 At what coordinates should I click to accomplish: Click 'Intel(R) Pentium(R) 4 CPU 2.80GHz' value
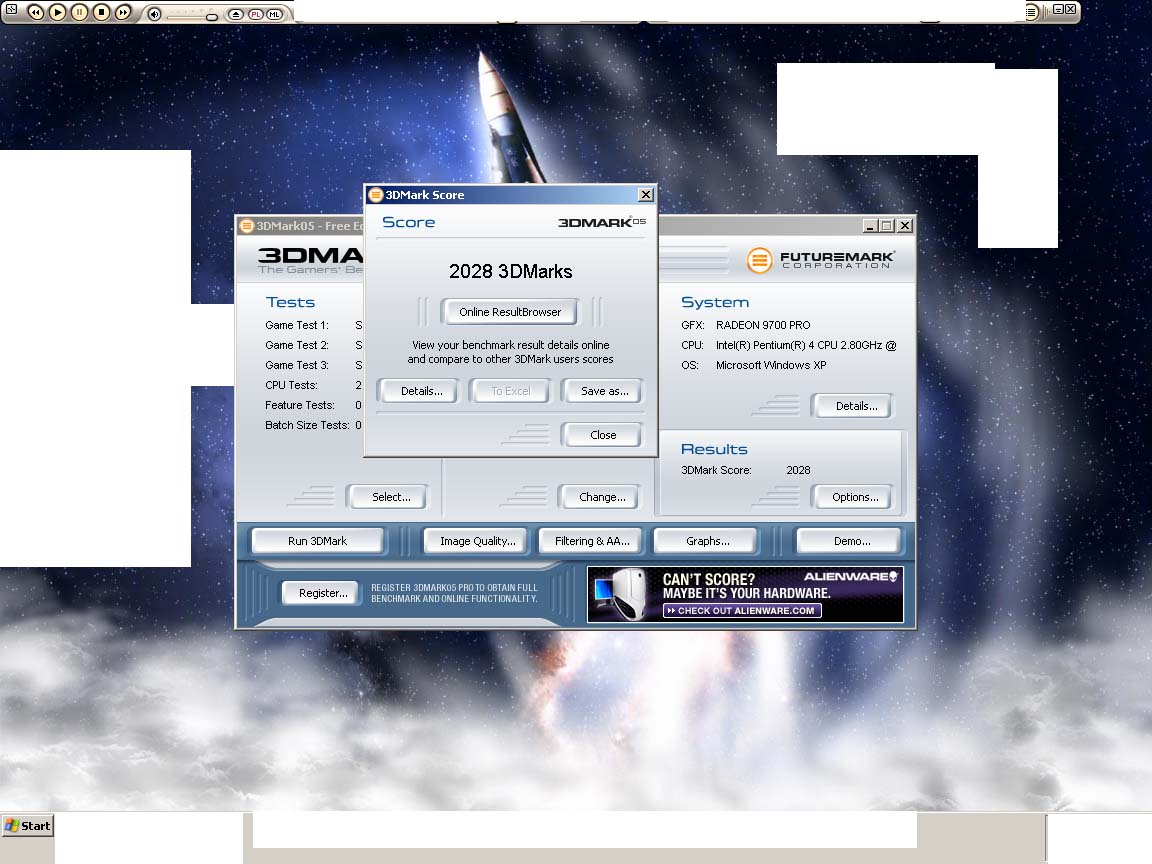click(x=799, y=345)
